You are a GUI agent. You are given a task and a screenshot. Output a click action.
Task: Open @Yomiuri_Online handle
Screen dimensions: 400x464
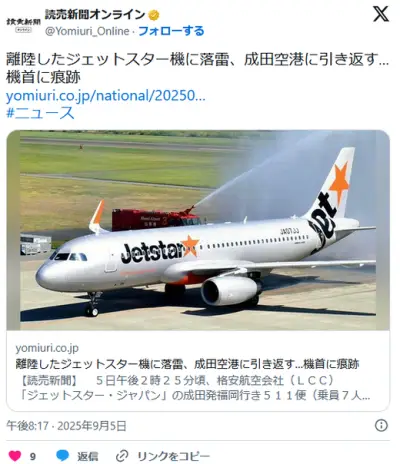pyautogui.click(x=87, y=31)
